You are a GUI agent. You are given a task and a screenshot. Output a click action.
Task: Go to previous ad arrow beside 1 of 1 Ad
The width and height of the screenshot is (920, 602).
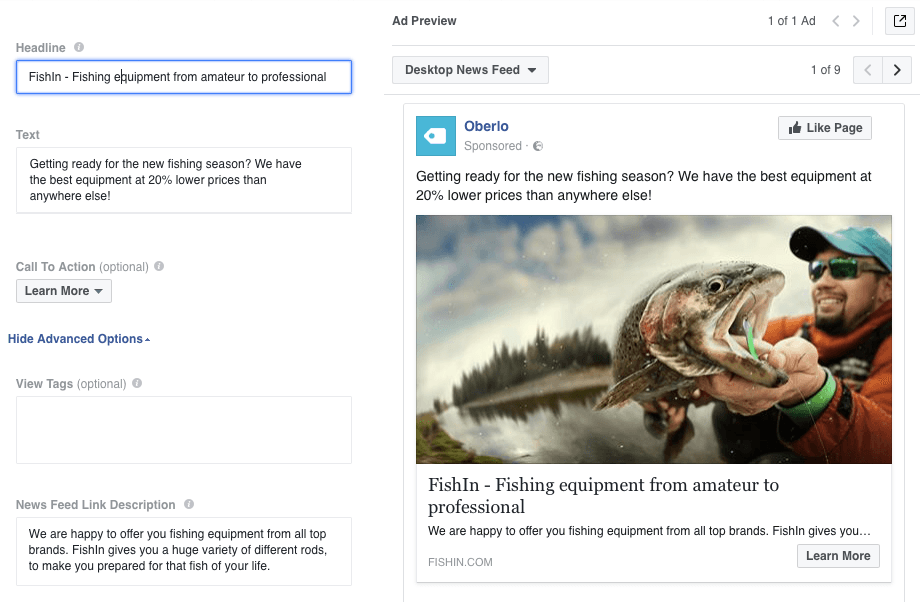[x=836, y=21]
